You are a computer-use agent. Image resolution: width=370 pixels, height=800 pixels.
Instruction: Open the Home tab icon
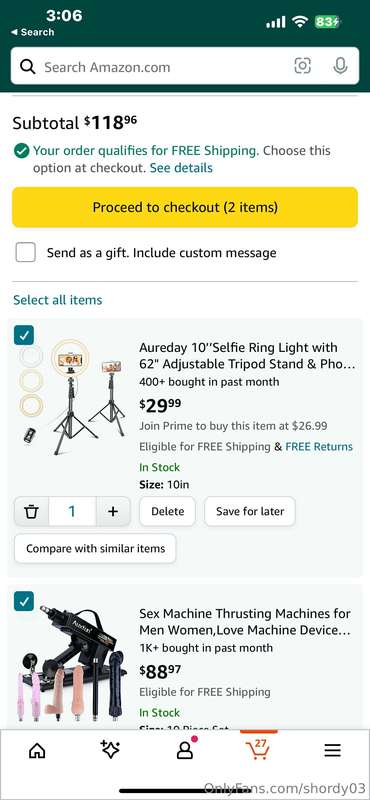[37, 750]
